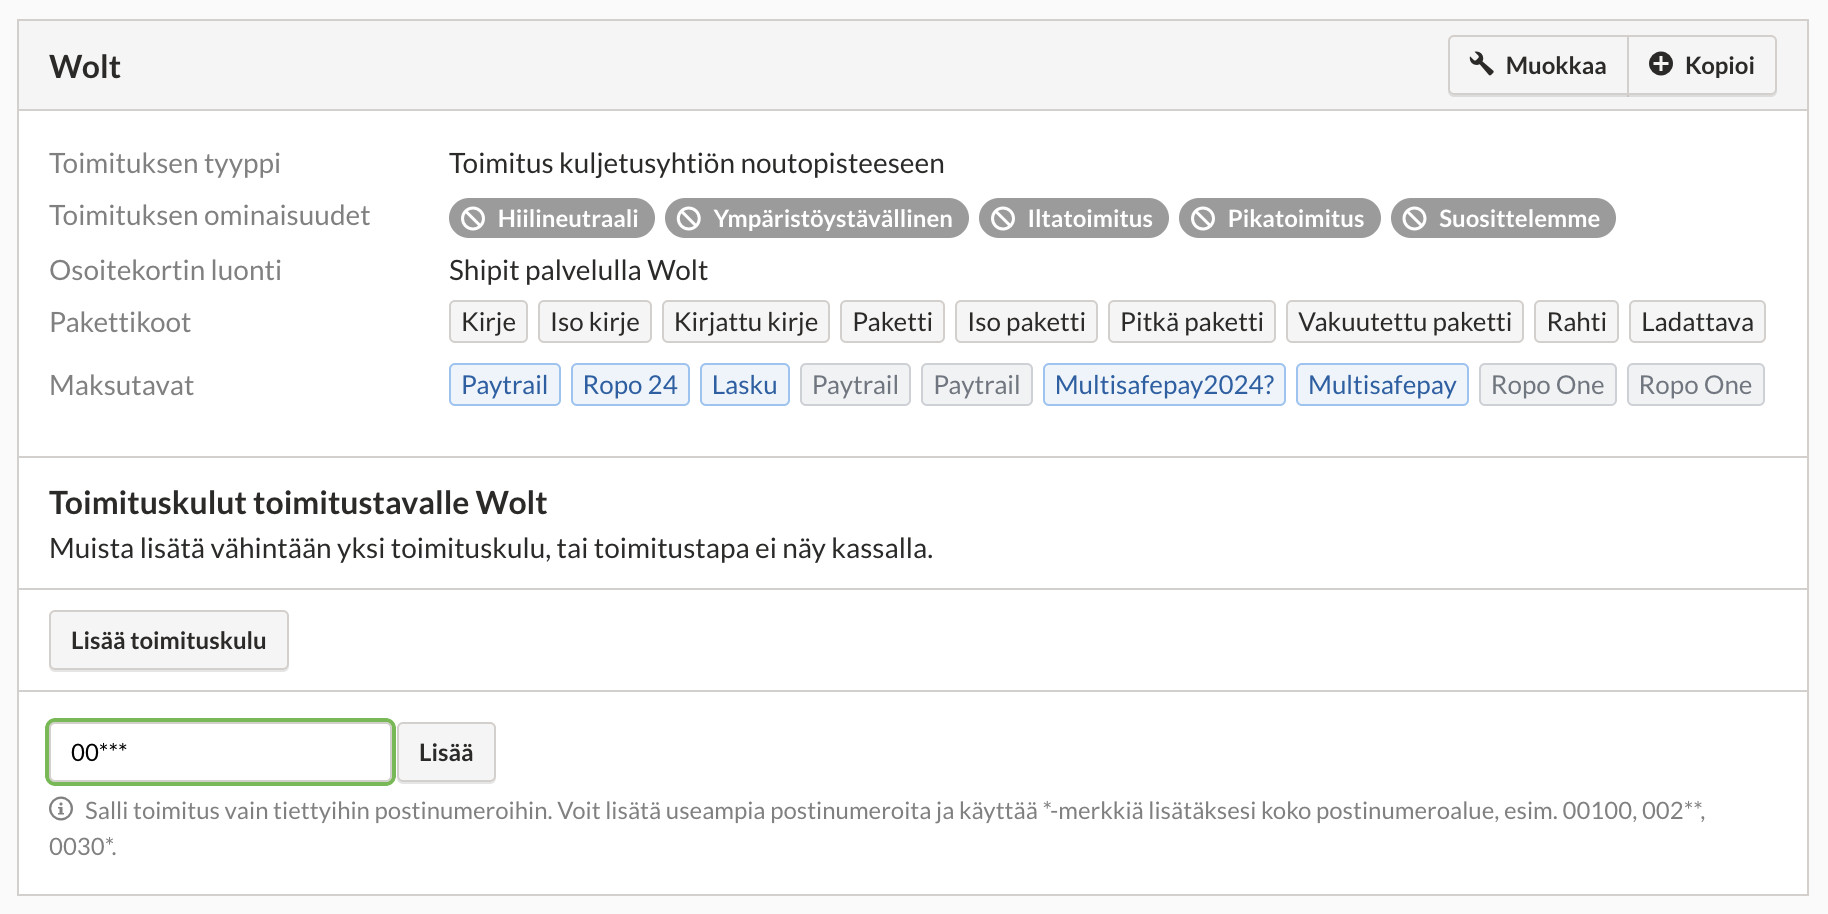Toggle the Hiilineutraali property badge
The height and width of the screenshot is (914, 1828).
click(552, 218)
